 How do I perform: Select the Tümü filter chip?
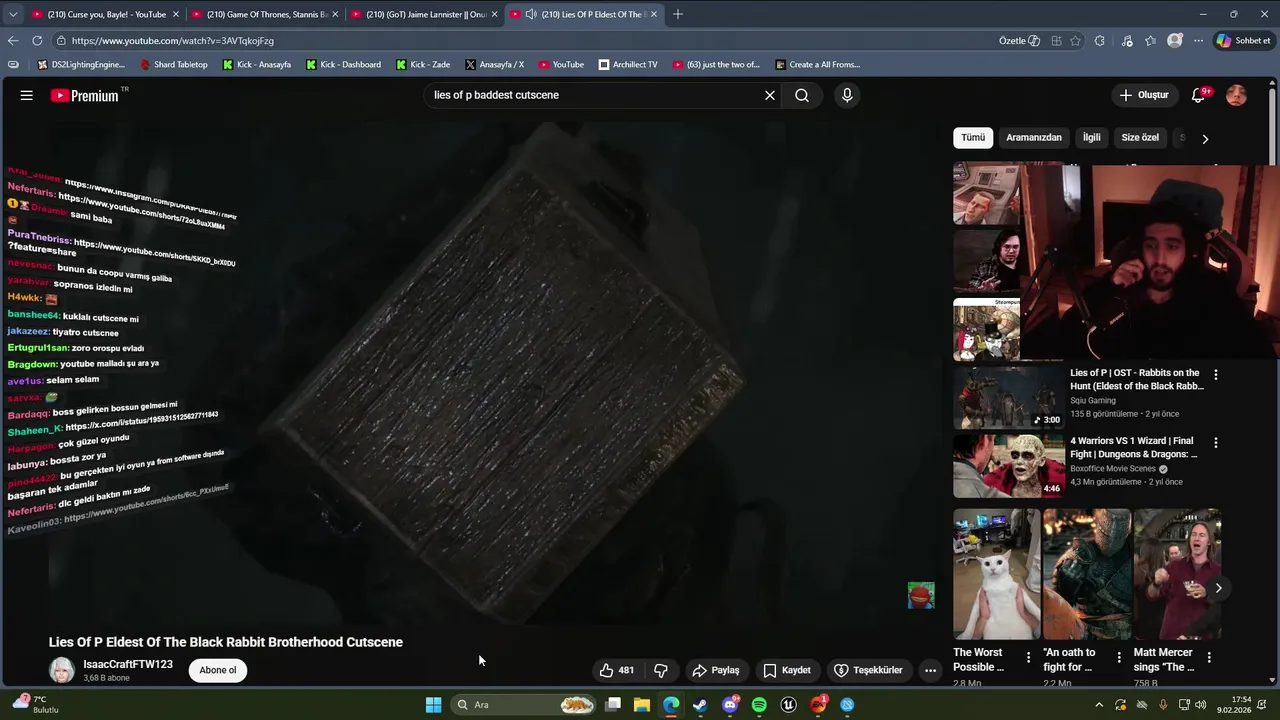(973, 138)
